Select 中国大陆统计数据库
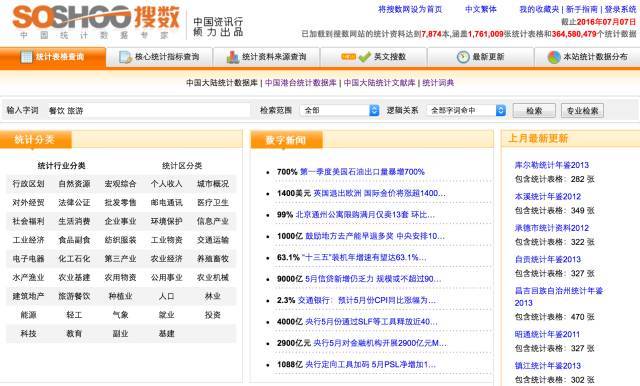Image resolution: width=640 pixels, height=386 pixels. click(x=222, y=83)
